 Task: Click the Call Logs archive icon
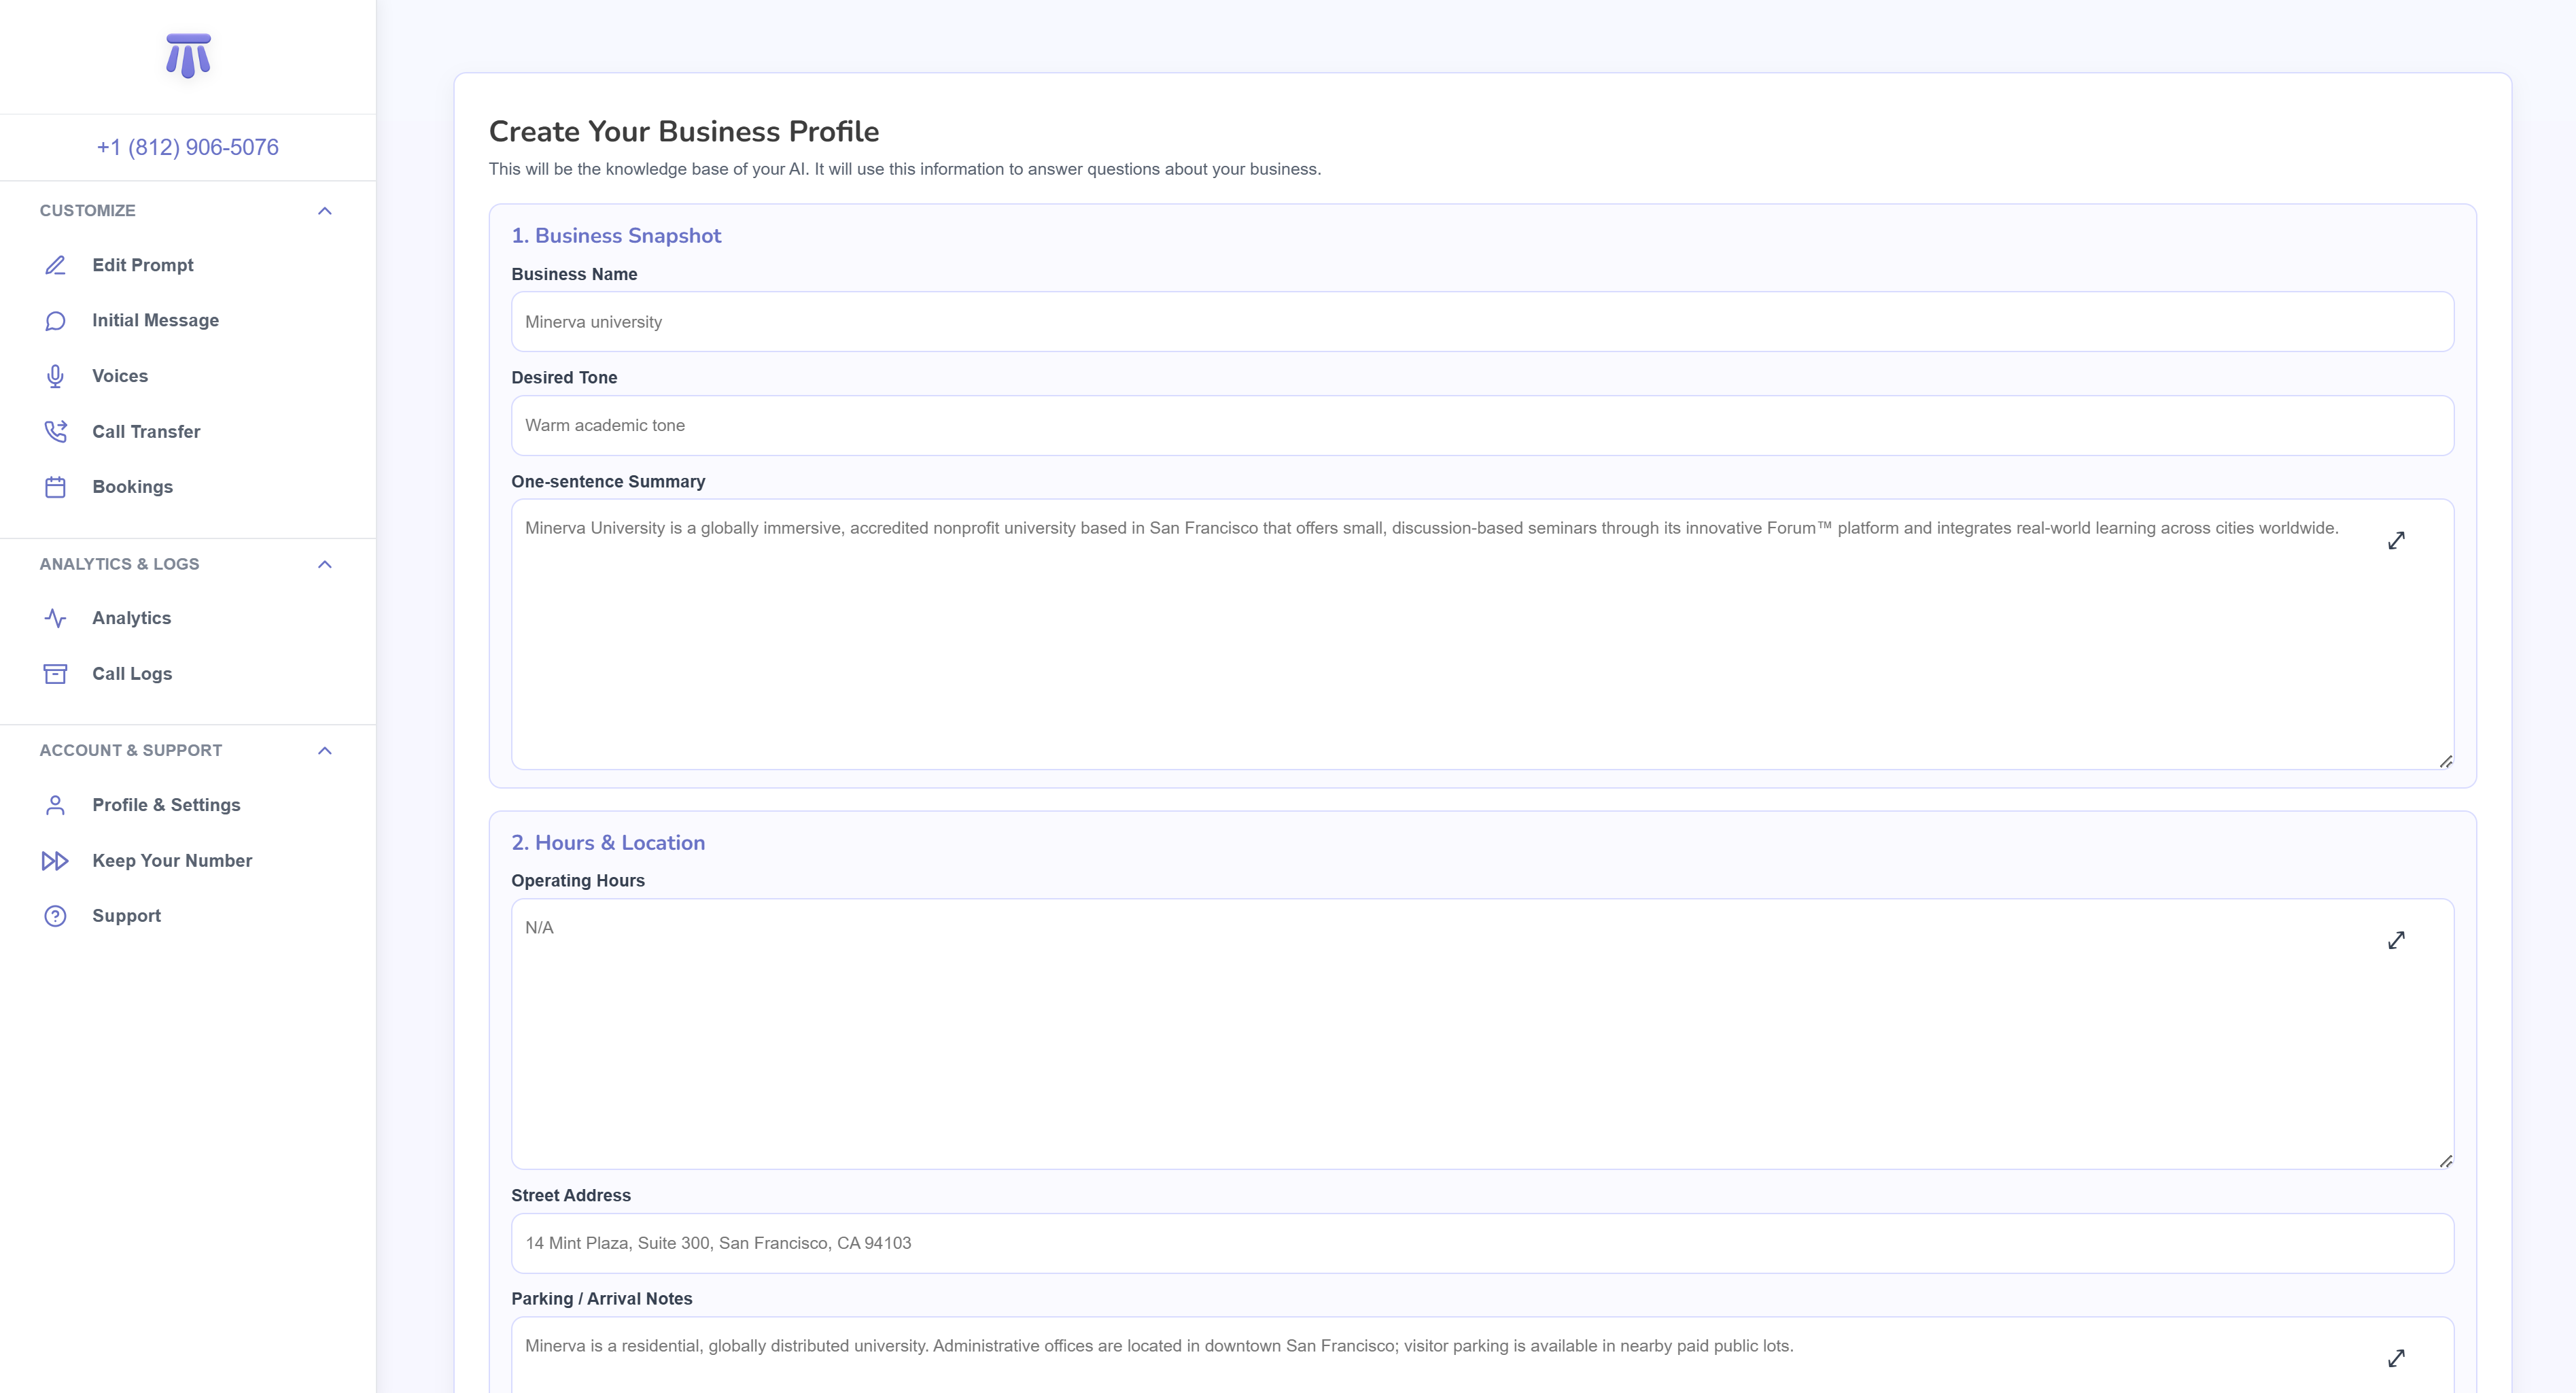55,674
